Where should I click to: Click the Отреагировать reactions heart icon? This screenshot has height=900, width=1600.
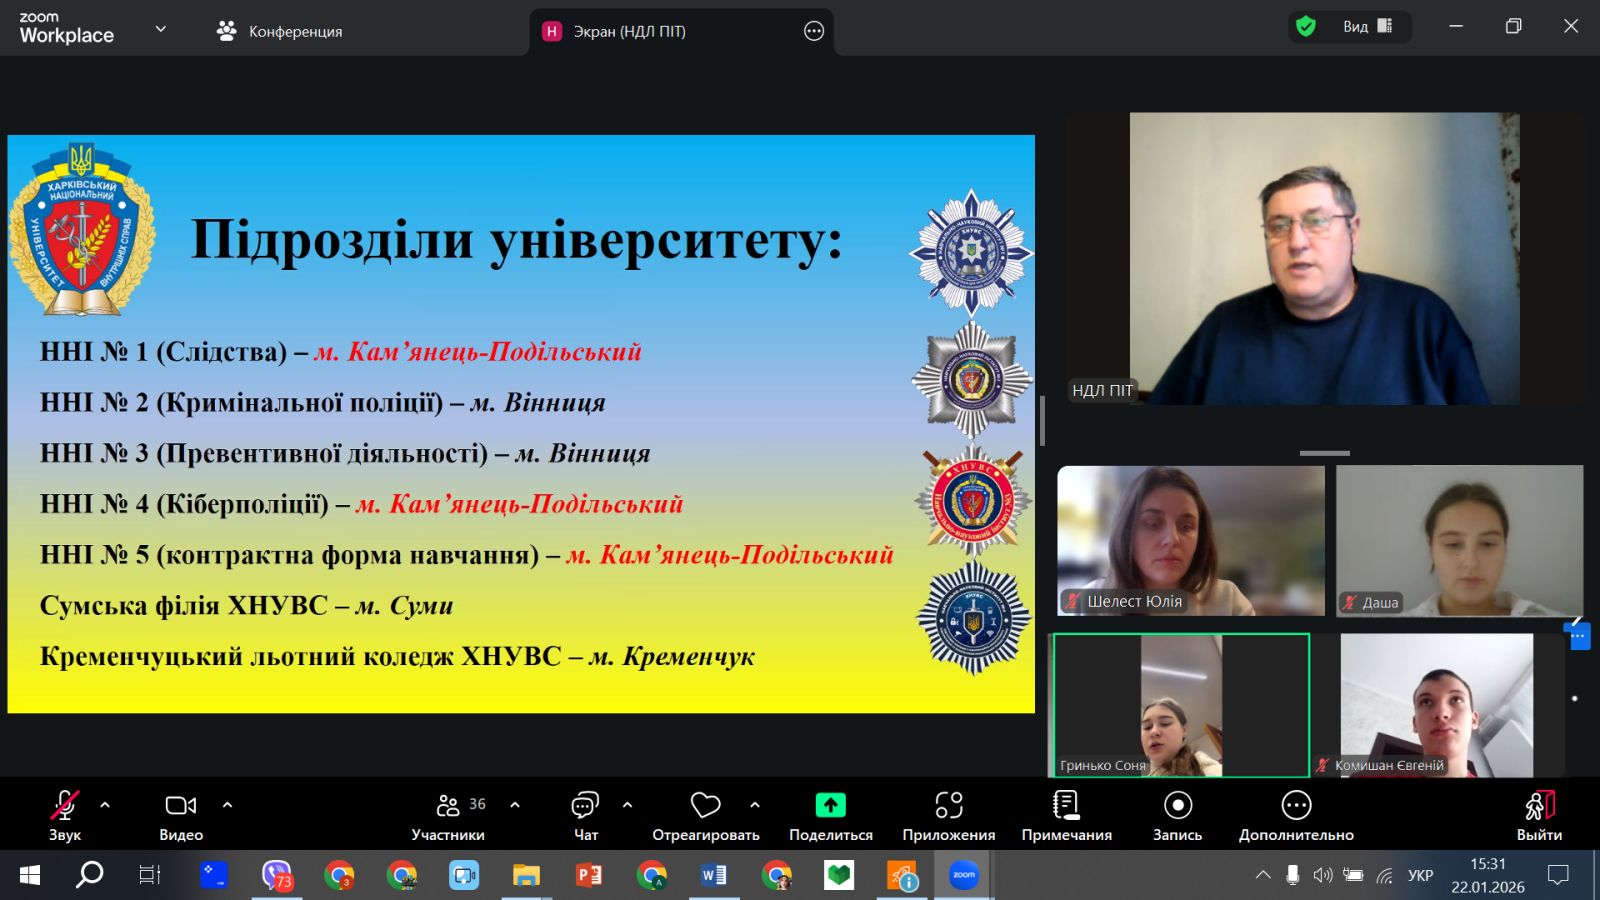(705, 805)
